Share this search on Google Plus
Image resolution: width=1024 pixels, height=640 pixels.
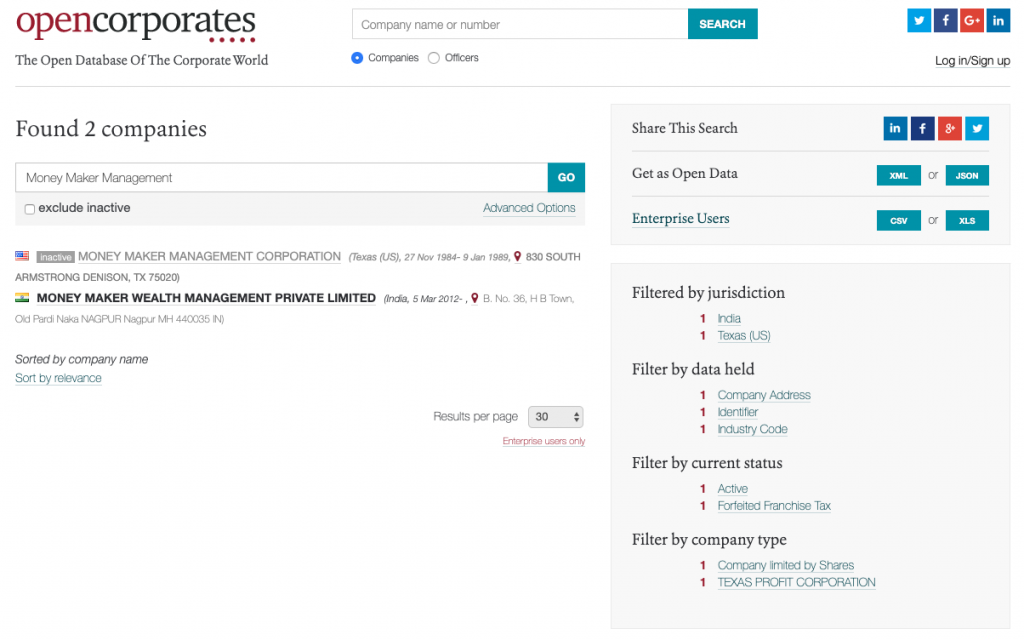(x=950, y=129)
